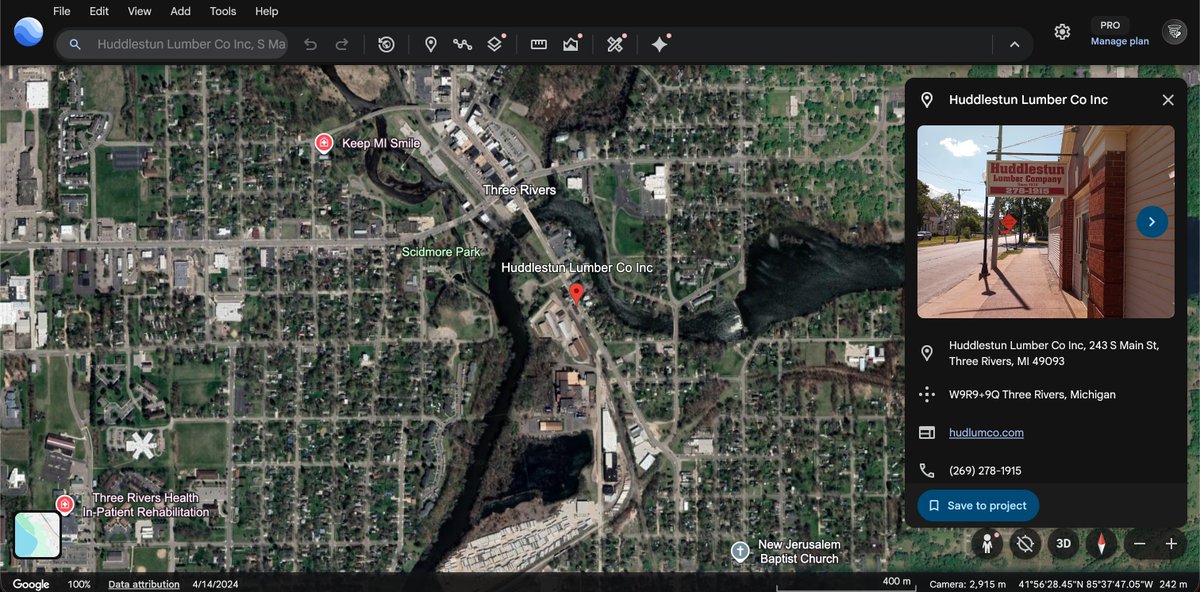Click the Huddlestun Lumber red map pin
The image size is (1200, 592).
pos(576,293)
